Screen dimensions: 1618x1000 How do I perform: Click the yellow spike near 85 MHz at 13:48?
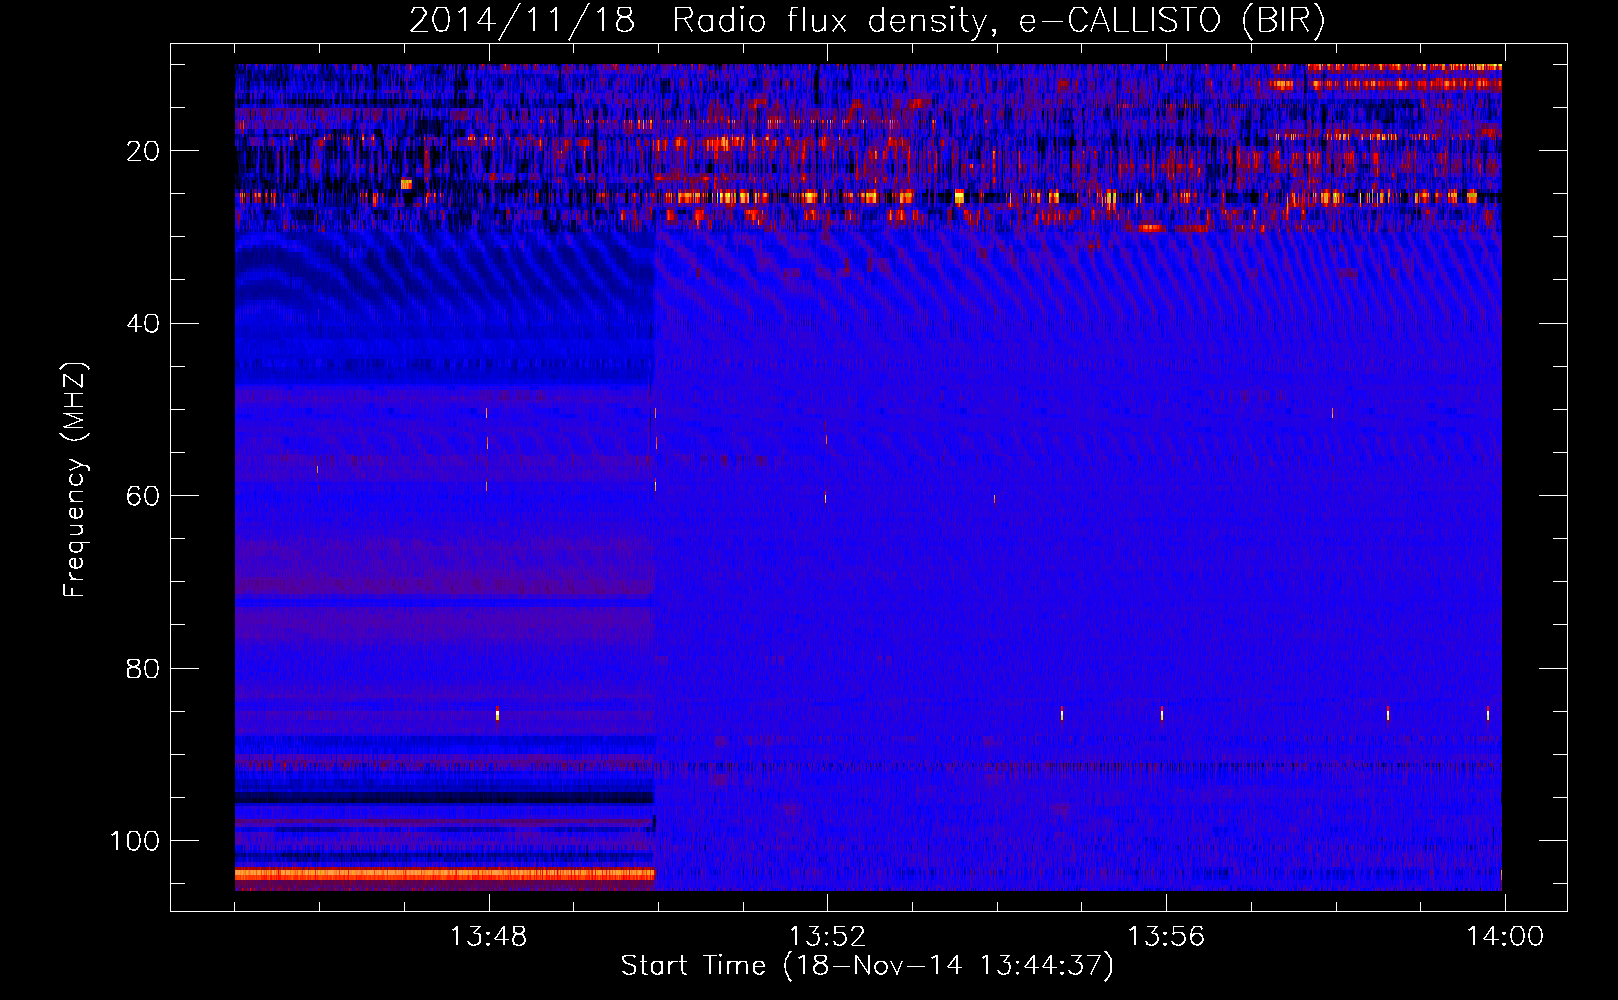coord(497,713)
